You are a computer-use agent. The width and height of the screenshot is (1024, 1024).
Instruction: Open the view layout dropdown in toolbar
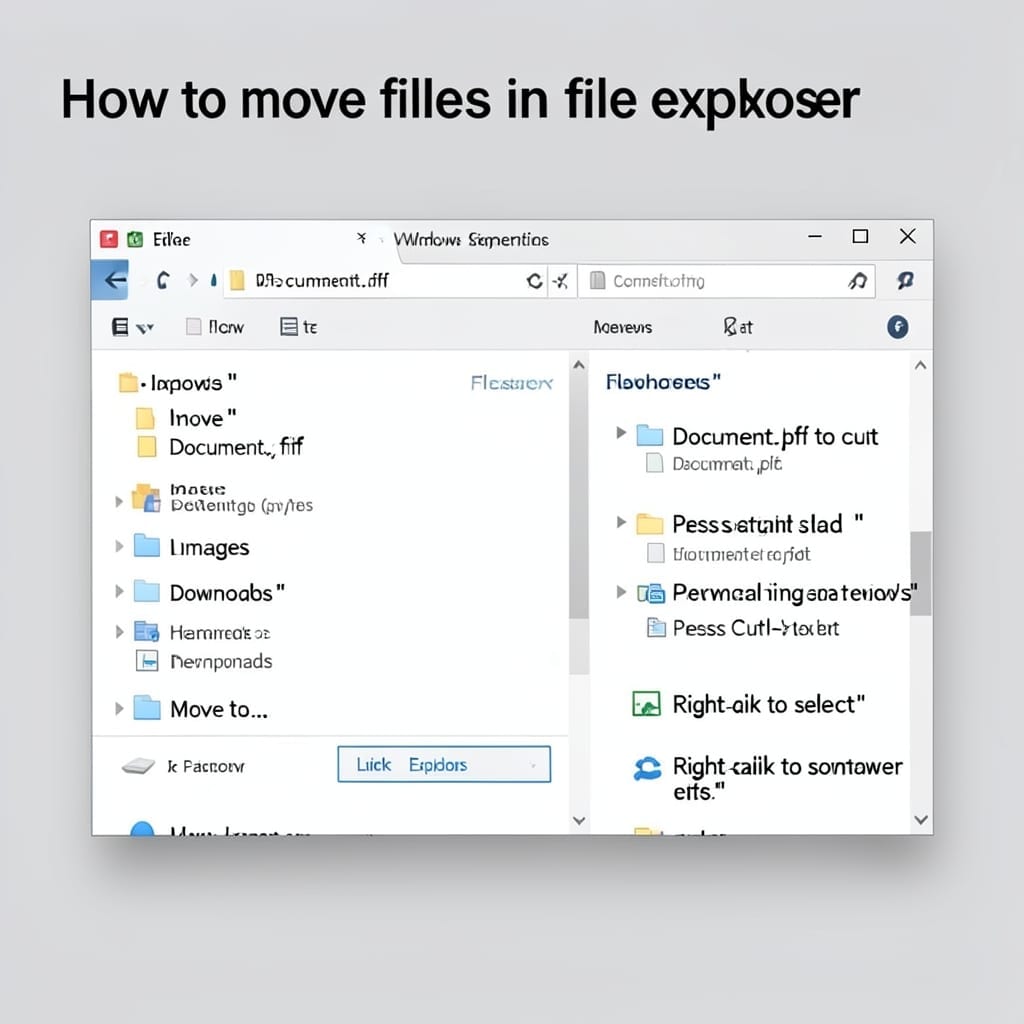[x=133, y=327]
